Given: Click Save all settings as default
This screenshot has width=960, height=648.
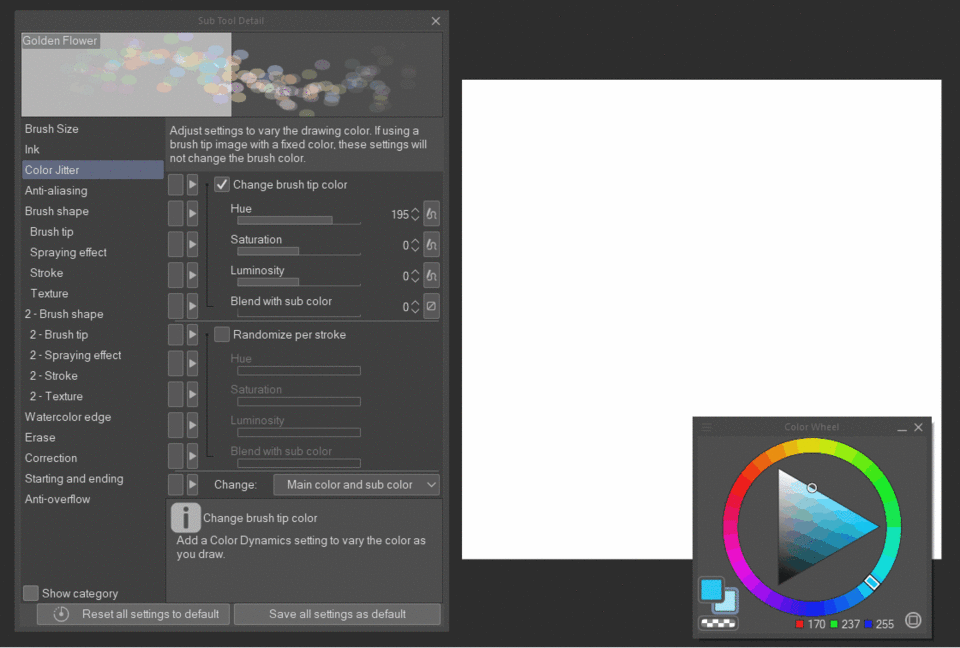Looking at the screenshot, I should [x=337, y=614].
